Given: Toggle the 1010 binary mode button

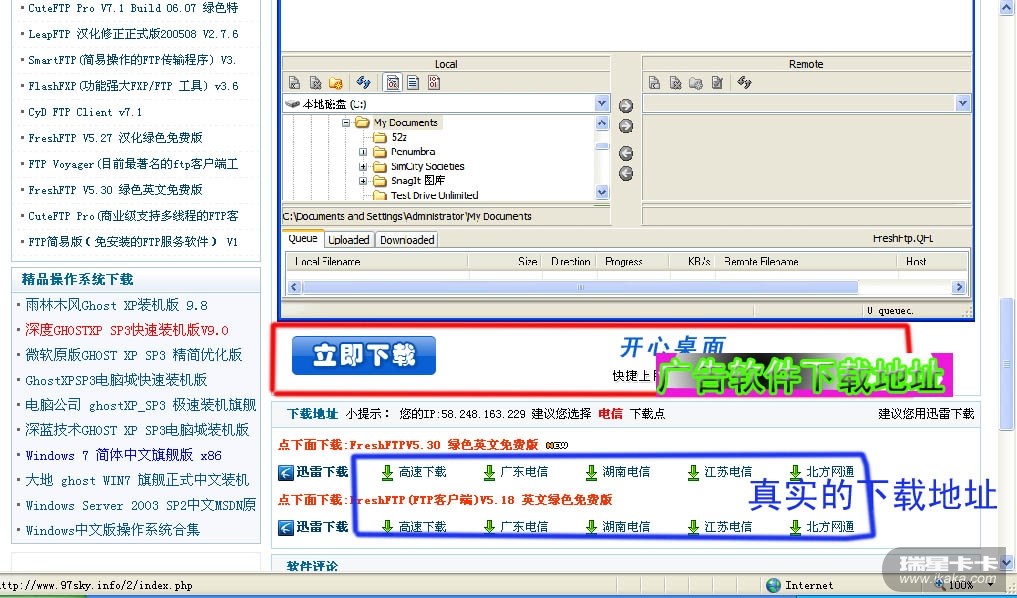Looking at the screenshot, I should click(434, 82).
